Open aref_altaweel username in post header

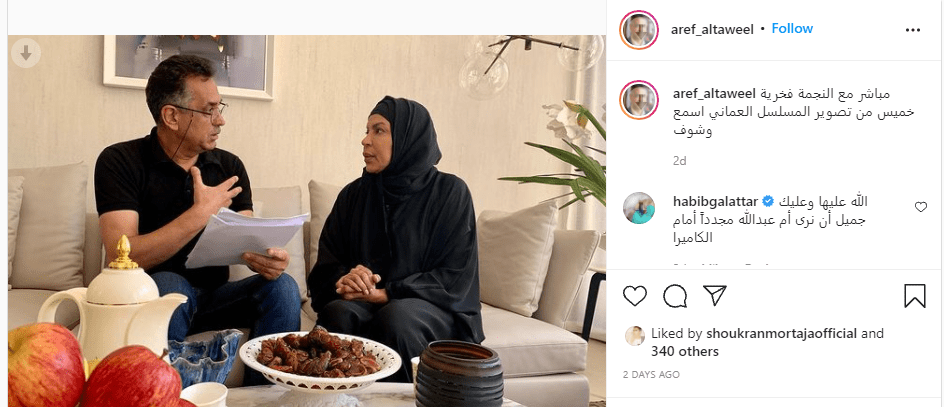712,29
